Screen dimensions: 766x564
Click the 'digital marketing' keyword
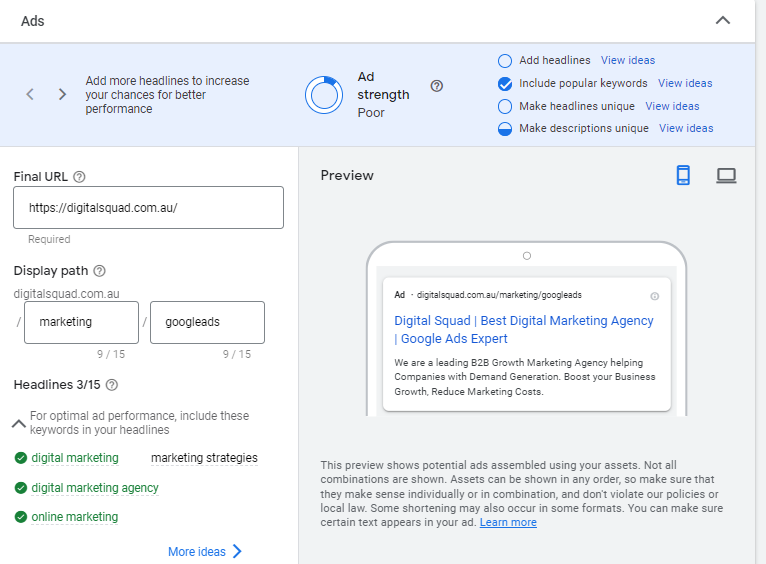click(x=75, y=458)
